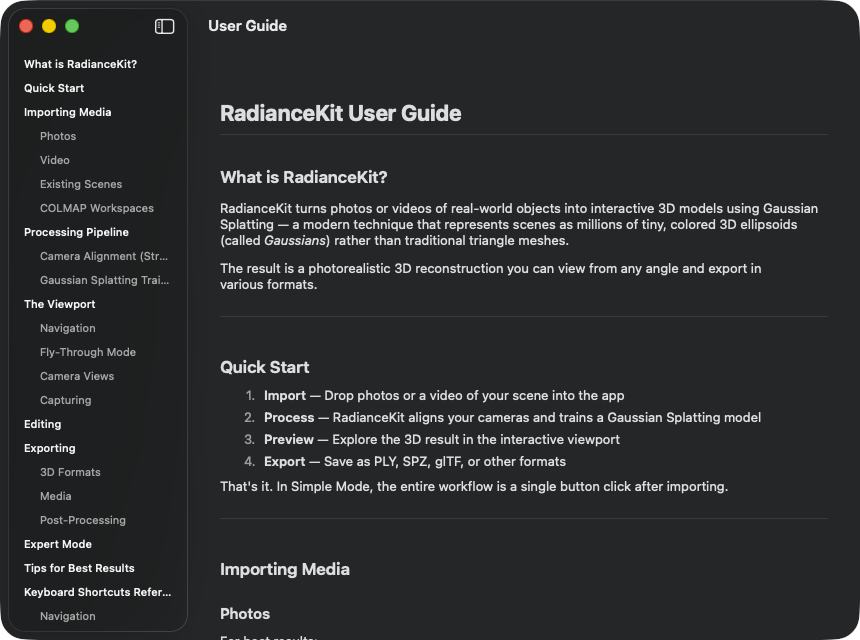
Task: Open COLMAP Workspaces sidebar entry
Action: (97, 208)
